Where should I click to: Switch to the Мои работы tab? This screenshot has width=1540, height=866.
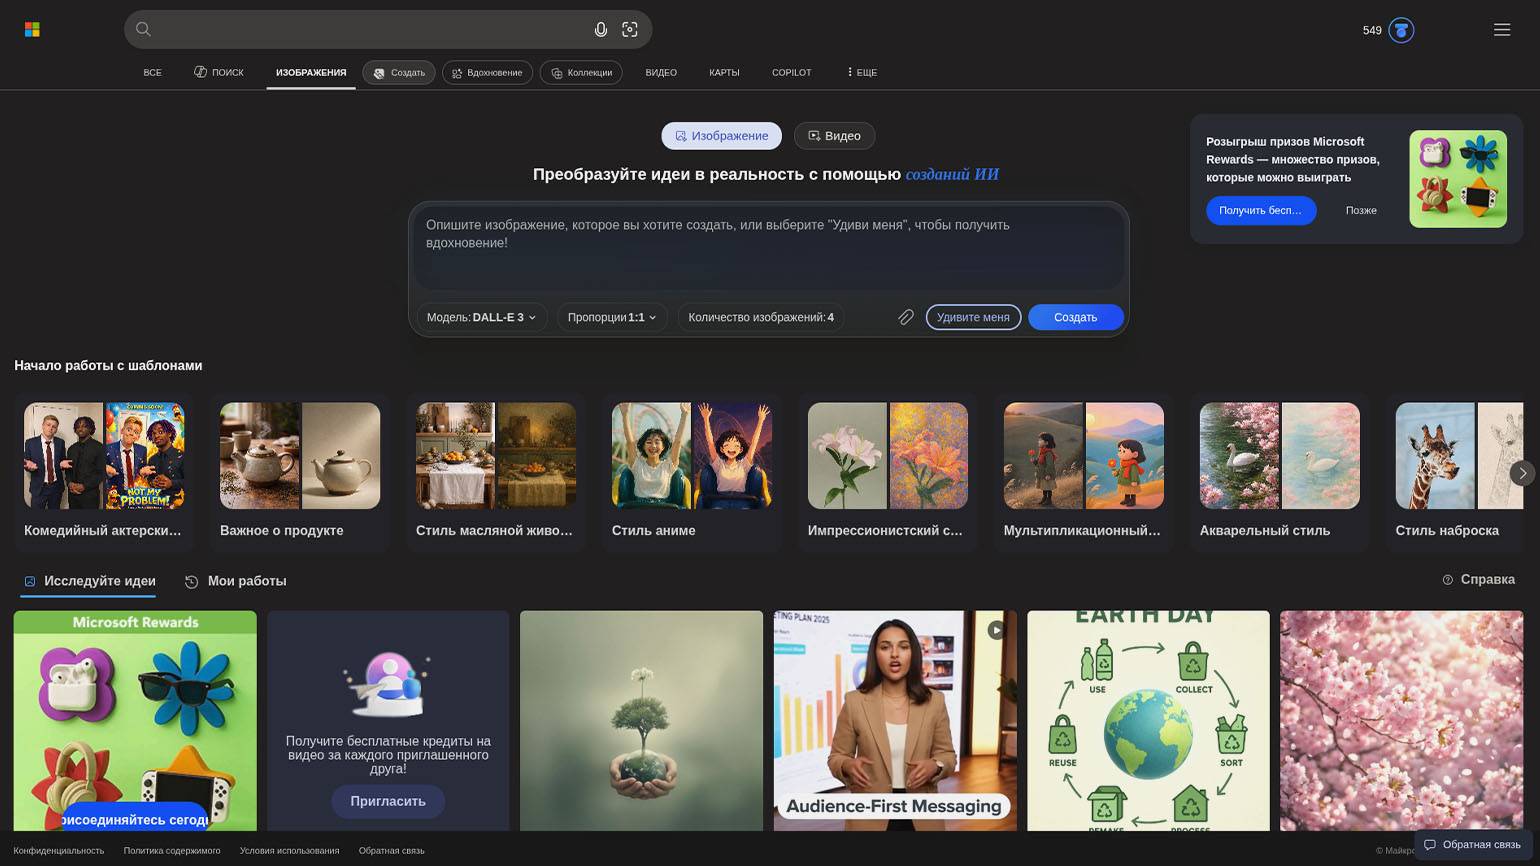pos(236,581)
